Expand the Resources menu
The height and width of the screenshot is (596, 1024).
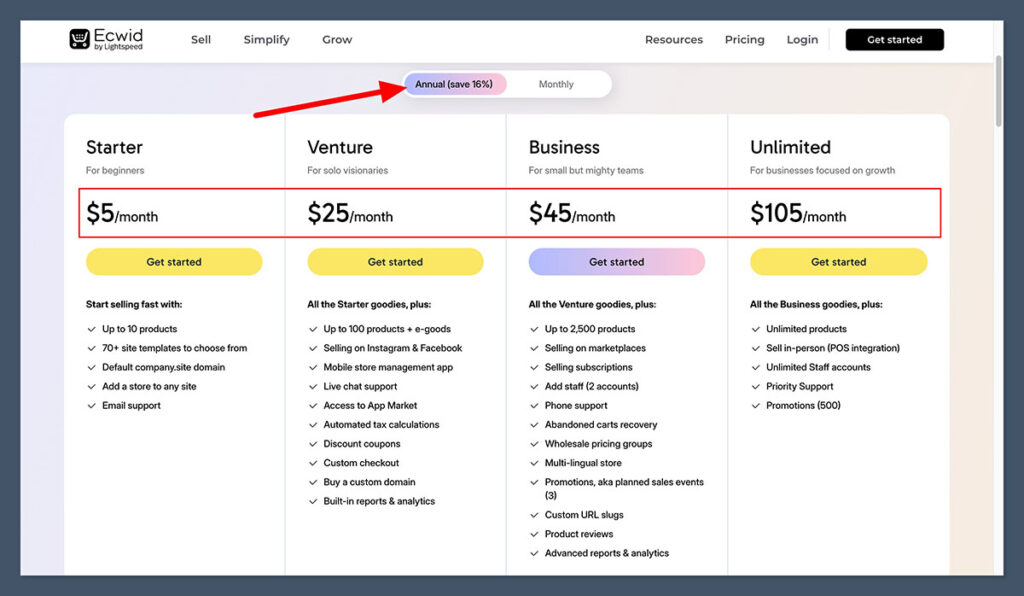click(673, 40)
